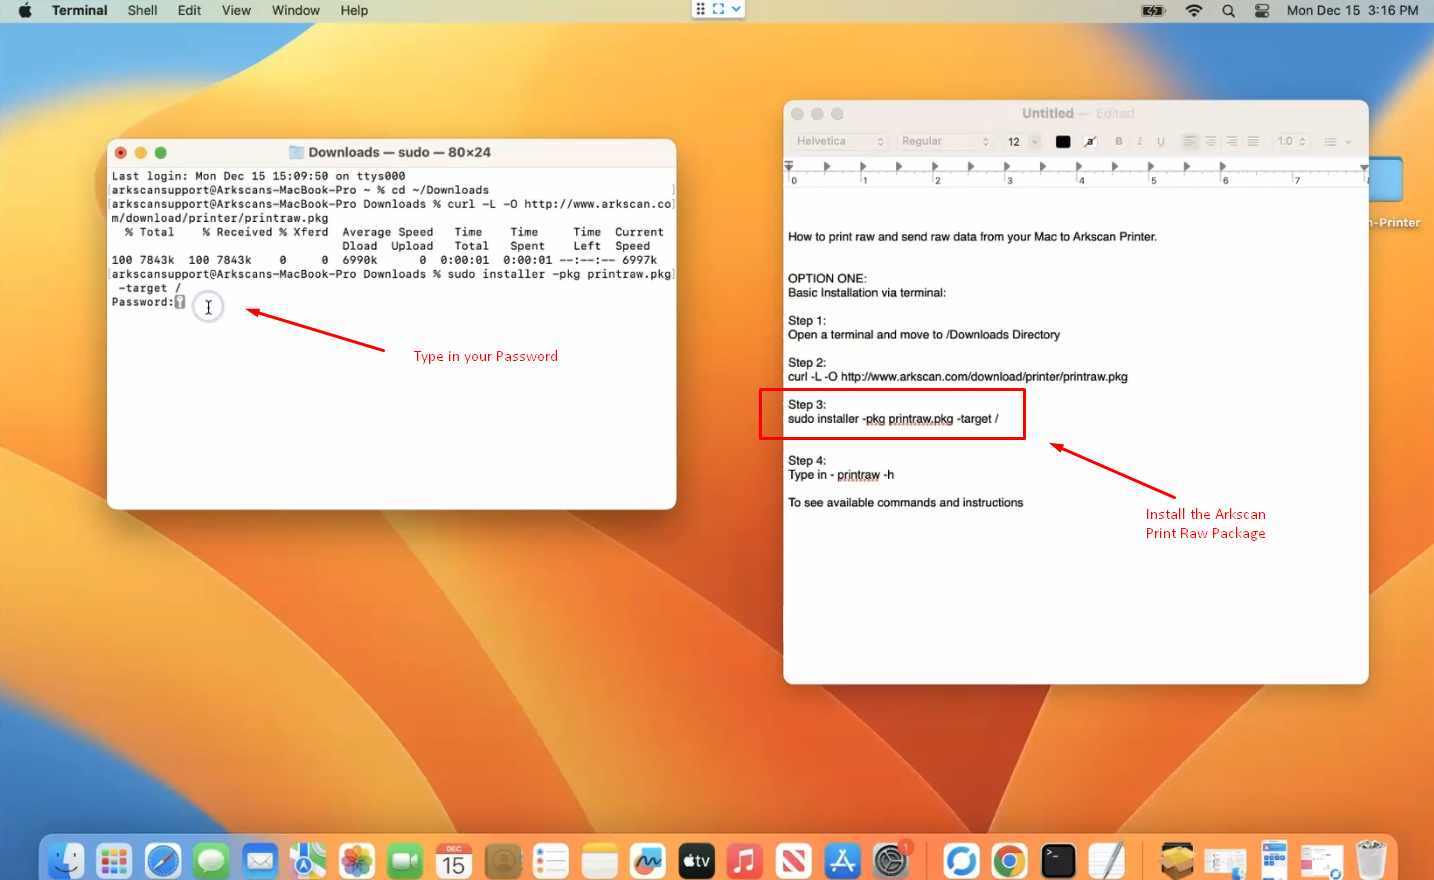Open Finder from the Dock
This screenshot has height=880, width=1434.
66,860
